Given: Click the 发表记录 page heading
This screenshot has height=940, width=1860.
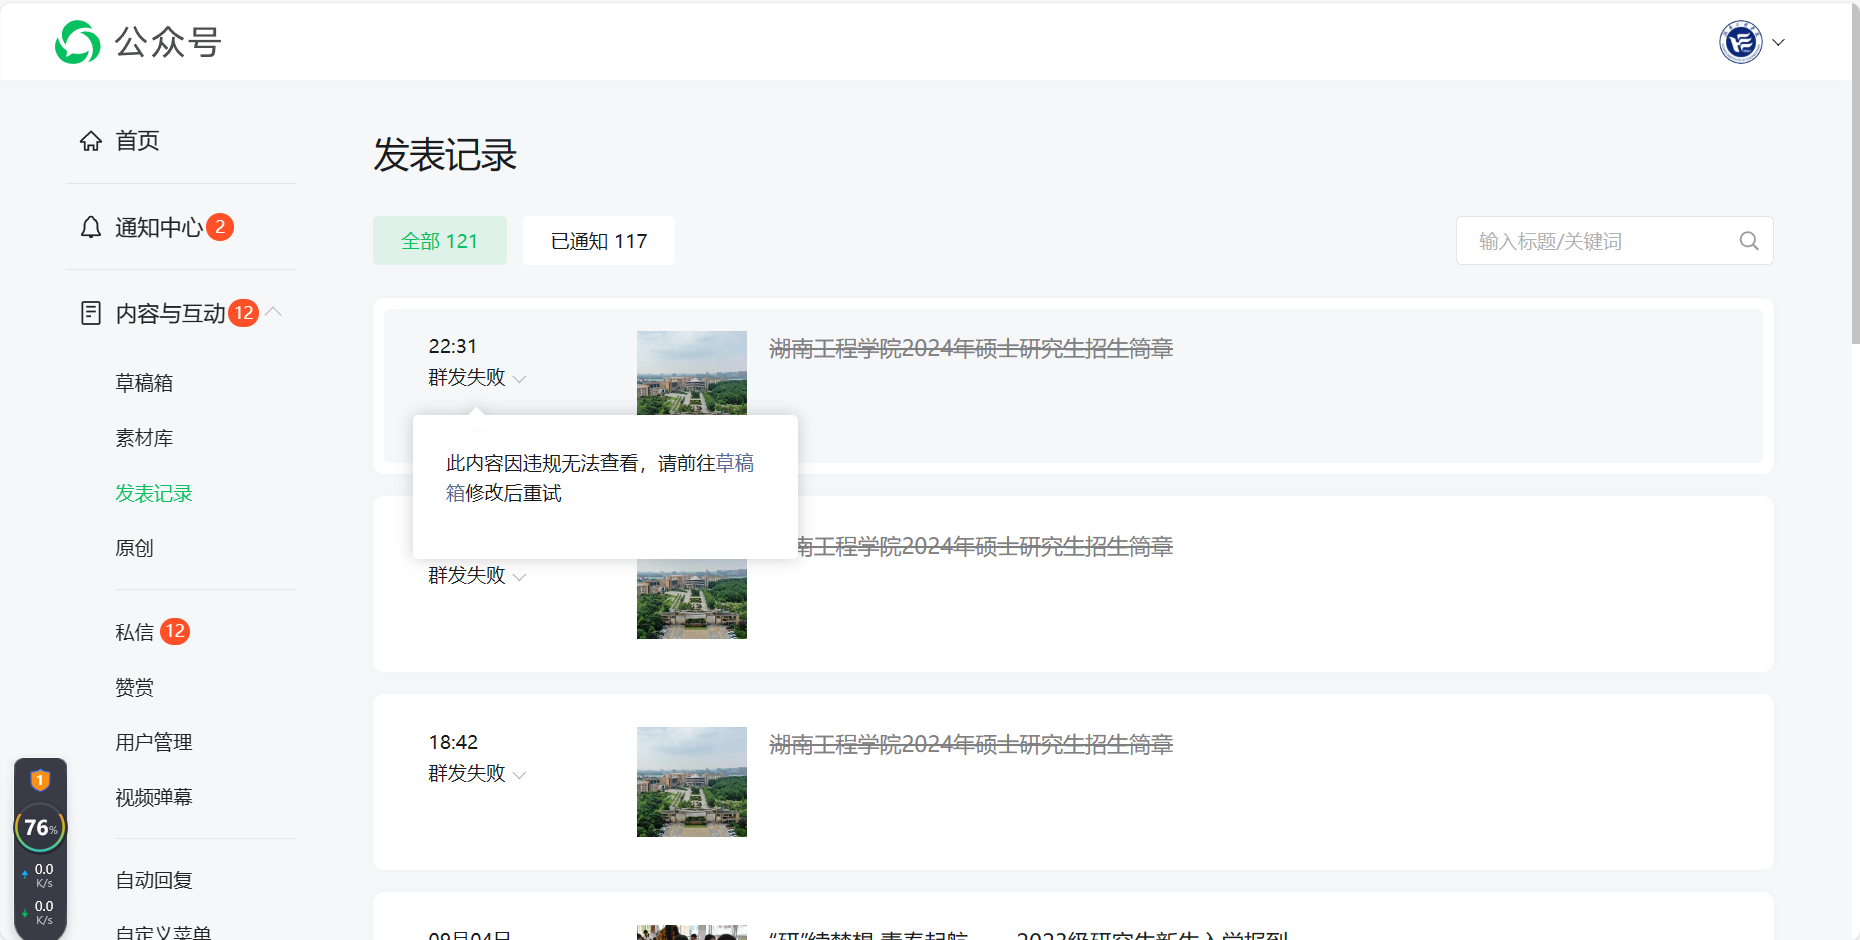Looking at the screenshot, I should [x=445, y=155].
